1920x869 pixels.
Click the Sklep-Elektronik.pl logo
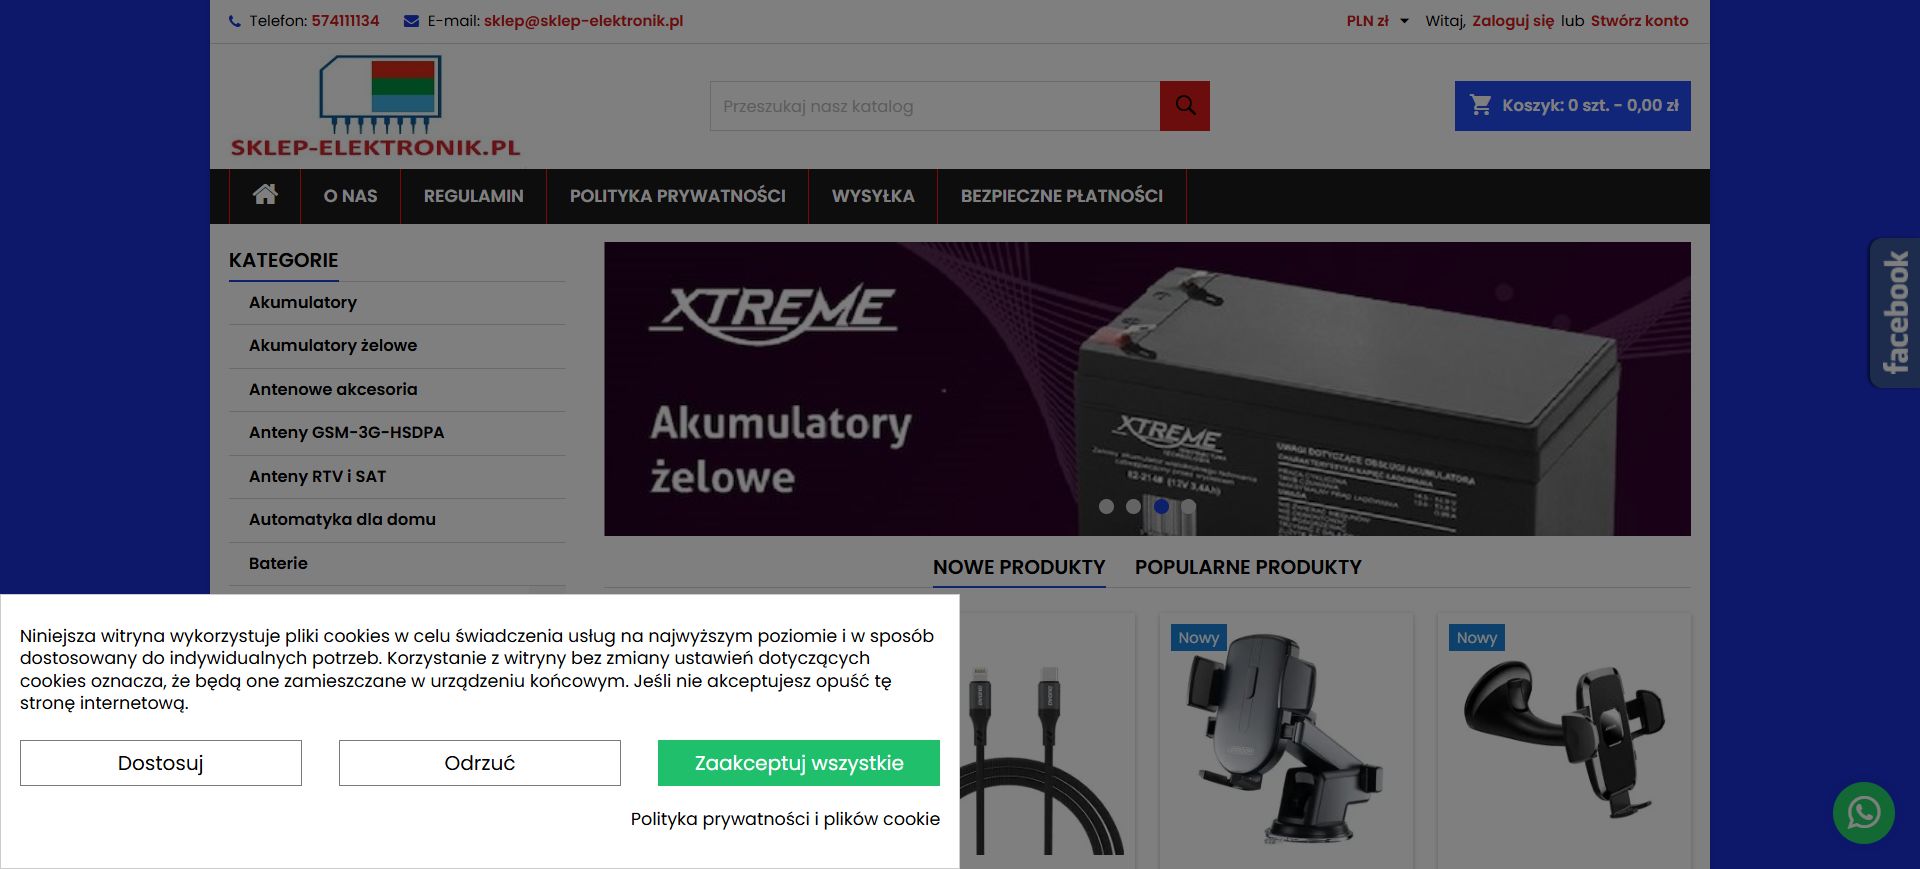tap(376, 106)
